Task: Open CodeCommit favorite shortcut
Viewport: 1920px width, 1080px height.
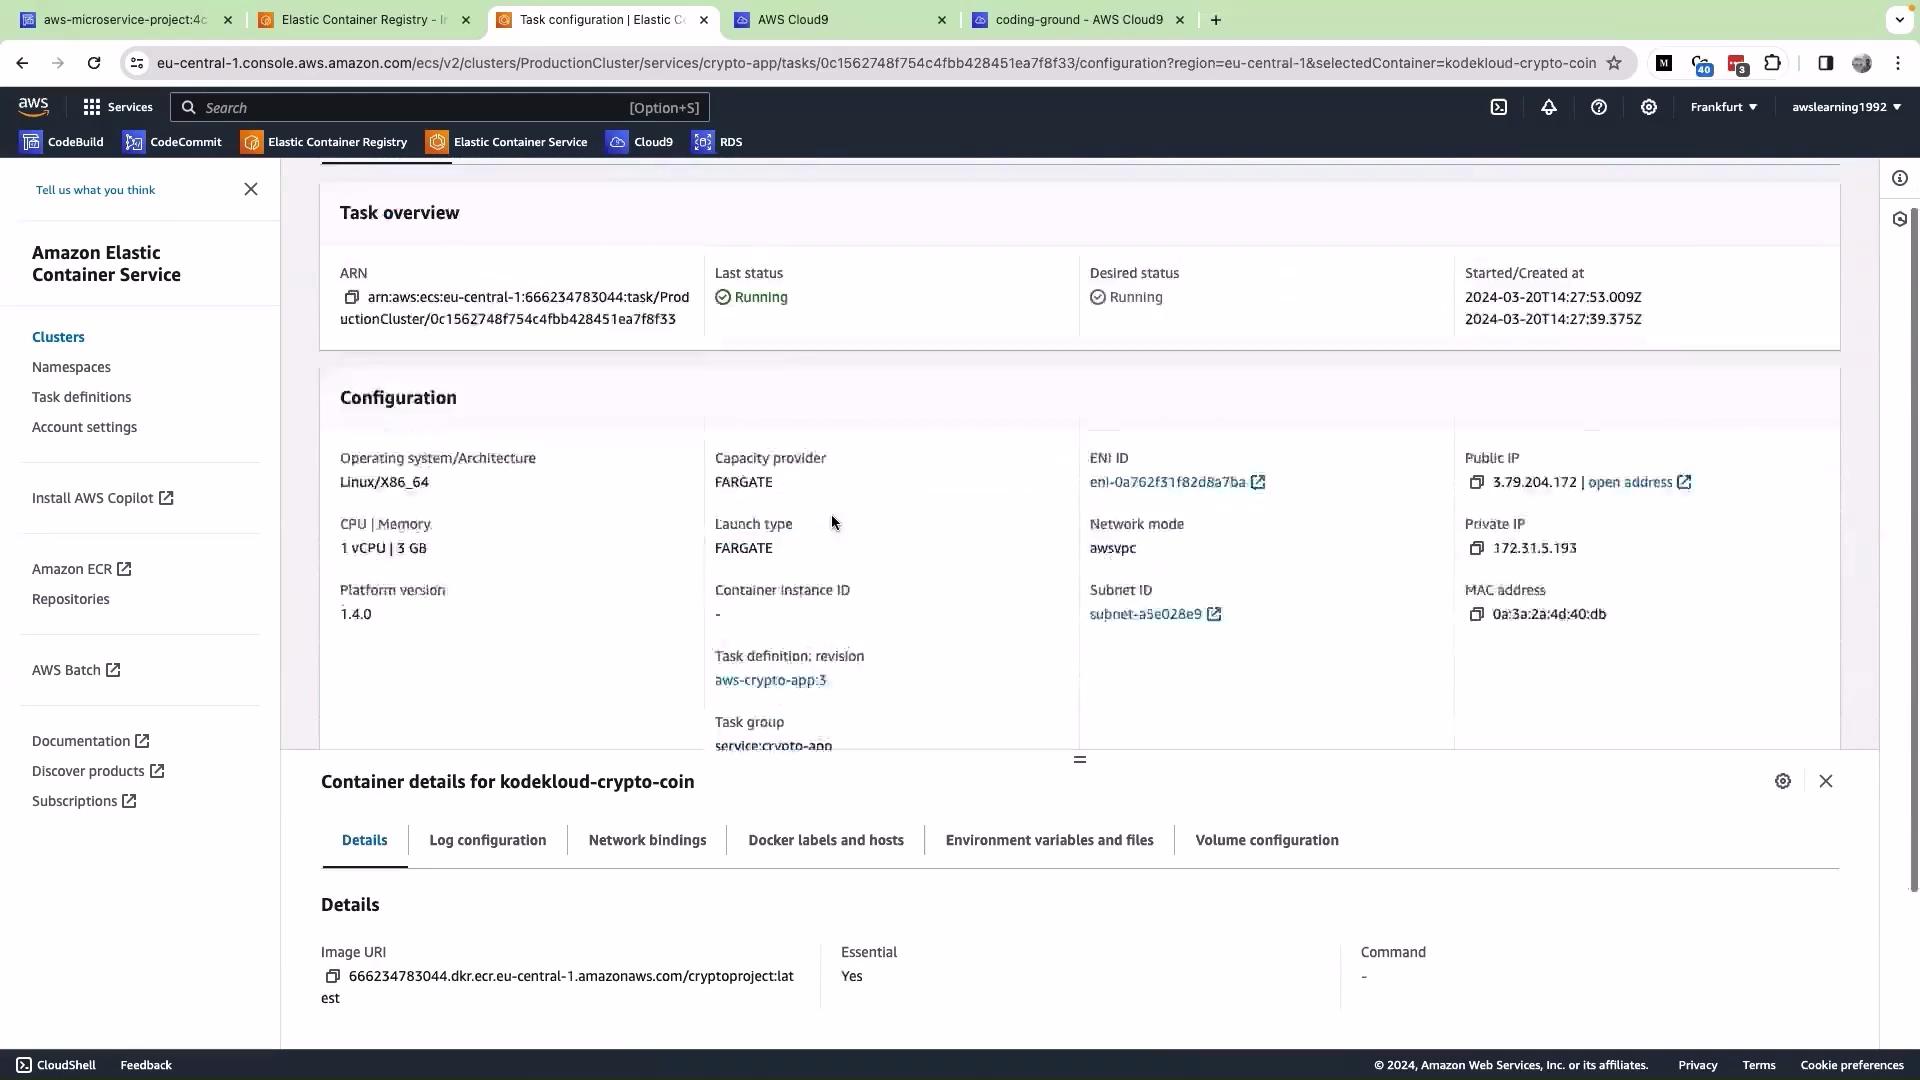Action: point(172,142)
